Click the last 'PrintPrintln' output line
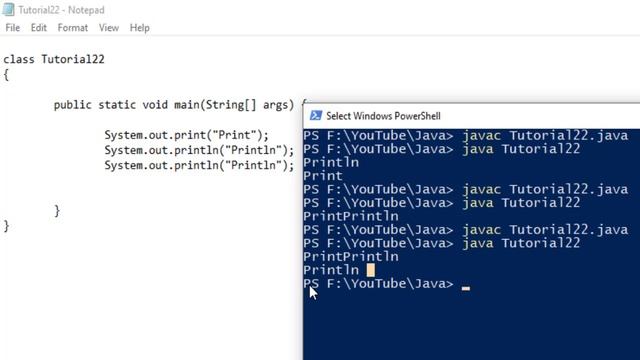Image resolution: width=640 pixels, height=360 pixels. coord(351,257)
